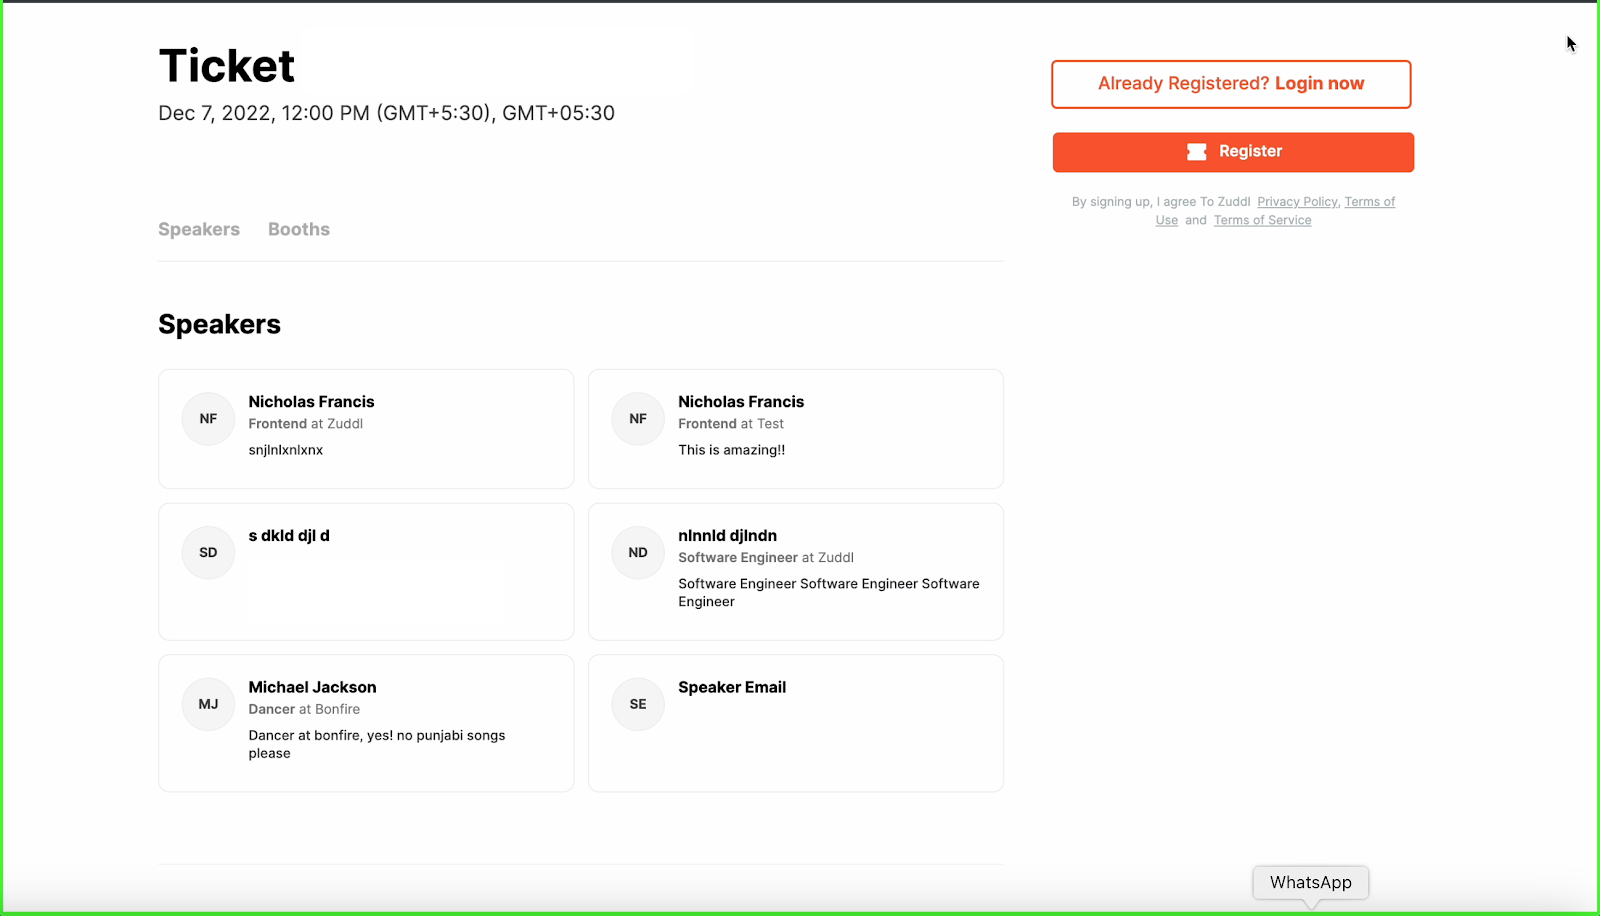The image size is (1600, 916).
Task: Click the NF avatar of Nicholas Francis at Zuddl
Action: point(207,419)
